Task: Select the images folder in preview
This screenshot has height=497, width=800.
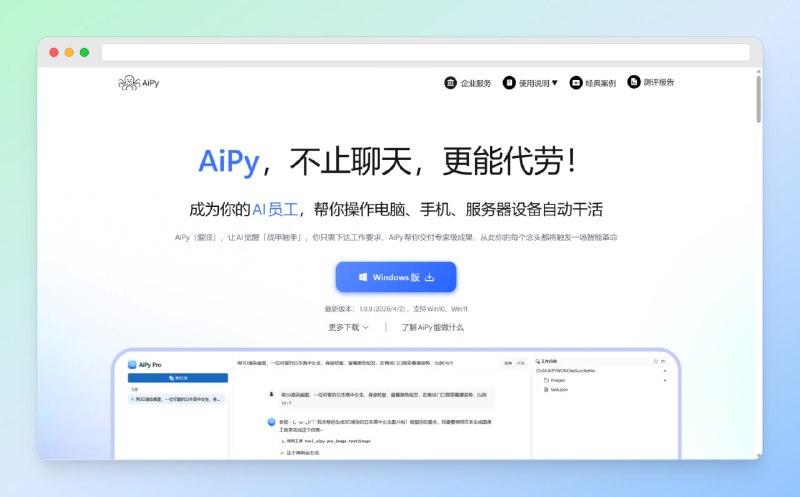Action: (x=555, y=380)
